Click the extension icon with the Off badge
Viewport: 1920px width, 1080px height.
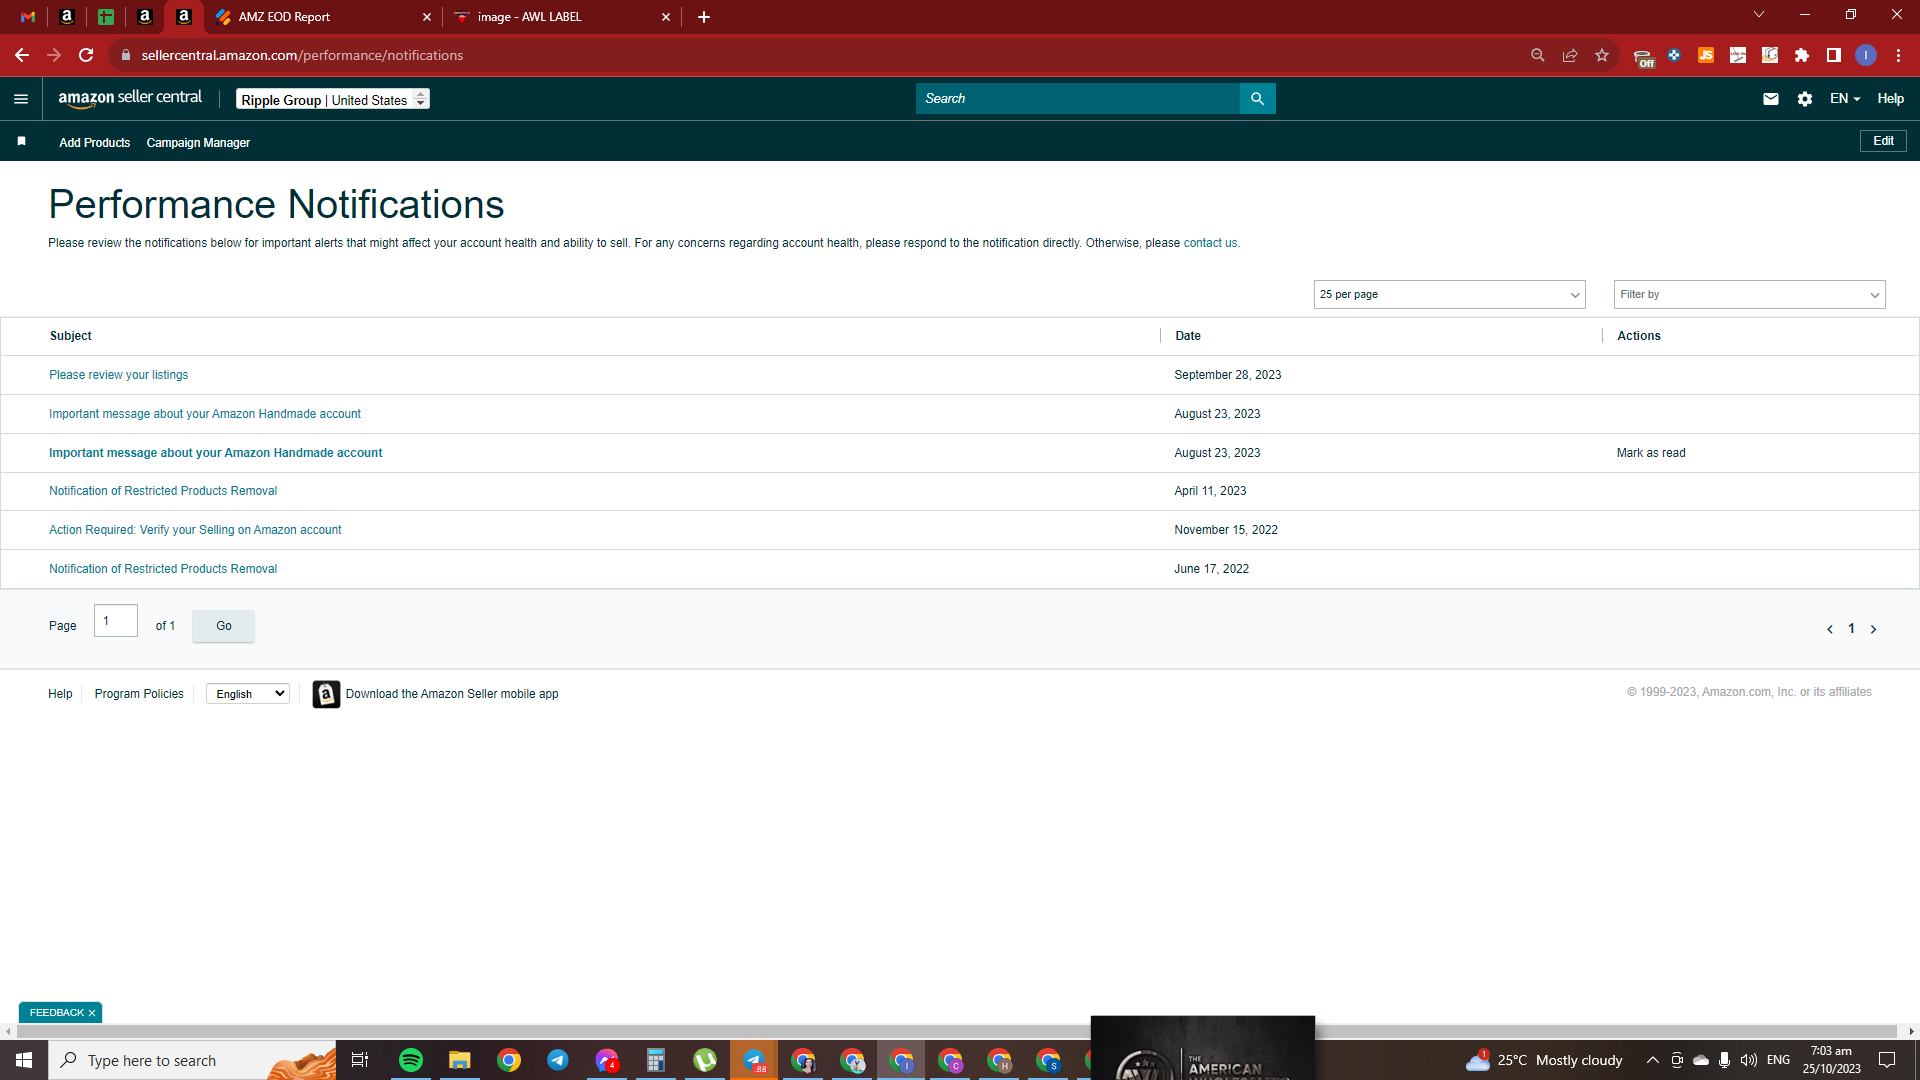click(1643, 57)
